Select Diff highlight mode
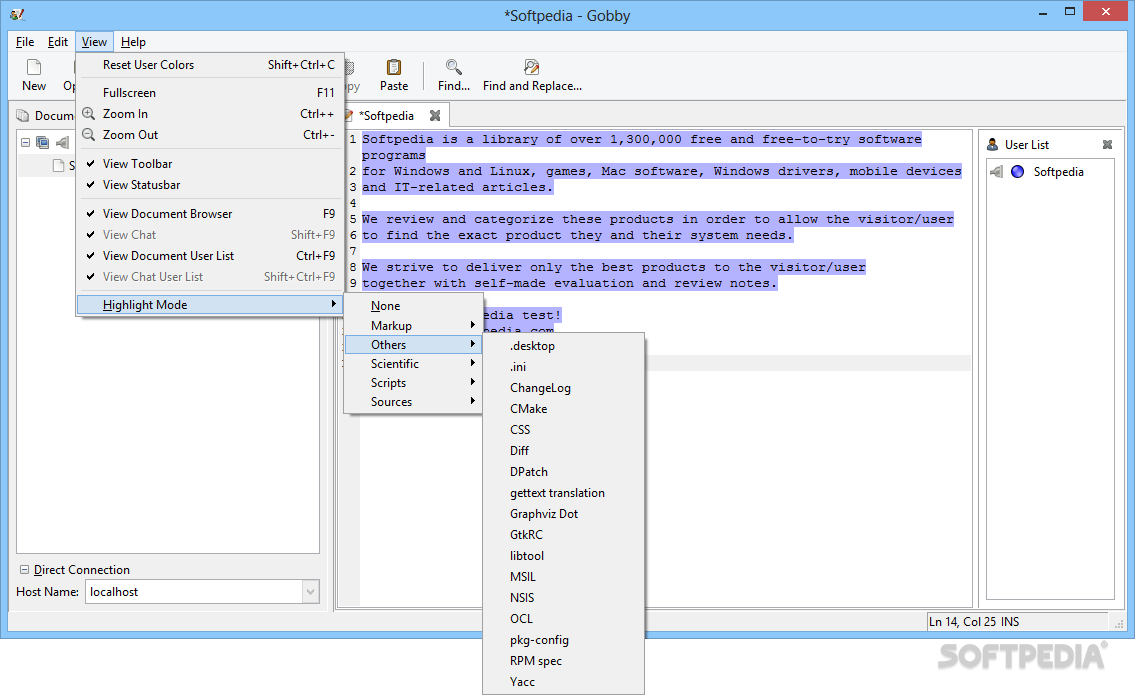The width and height of the screenshot is (1135, 695). point(563,451)
